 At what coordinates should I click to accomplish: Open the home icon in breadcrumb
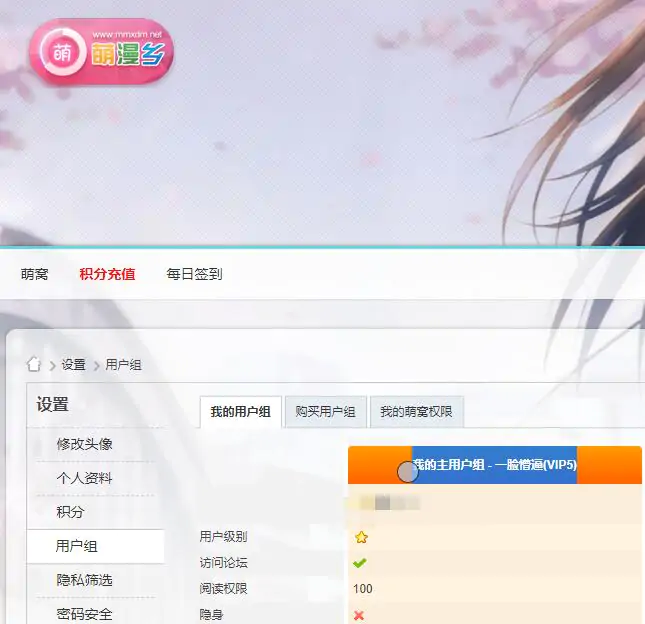point(34,364)
